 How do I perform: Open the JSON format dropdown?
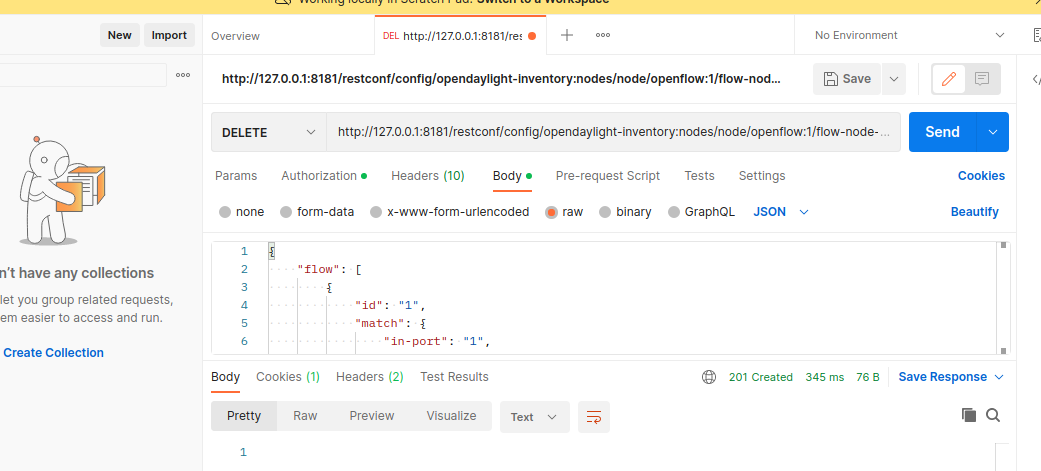click(781, 212)
